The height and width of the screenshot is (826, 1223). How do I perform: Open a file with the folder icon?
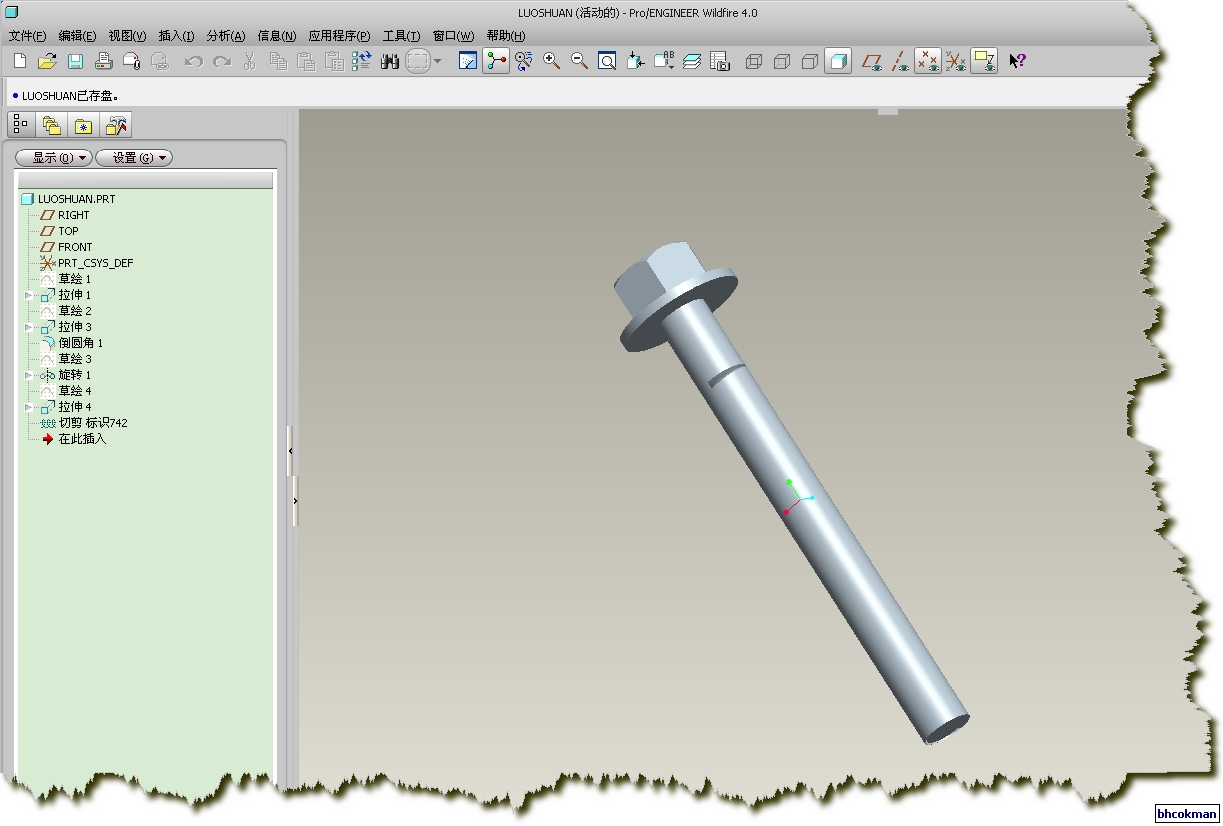[47, 61]
